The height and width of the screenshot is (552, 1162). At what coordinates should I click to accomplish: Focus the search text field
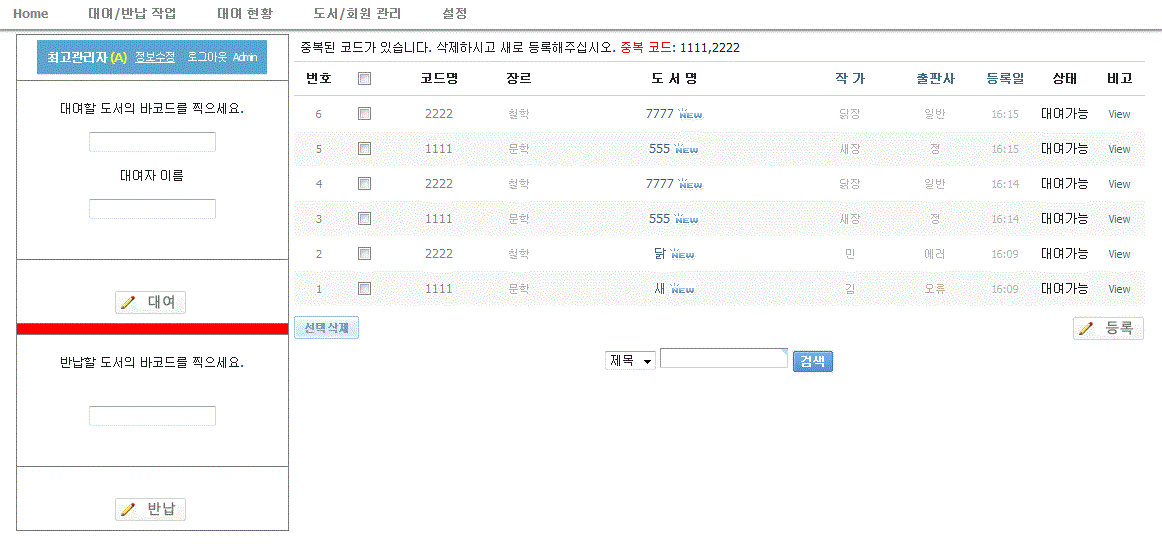tap(723, 359)
